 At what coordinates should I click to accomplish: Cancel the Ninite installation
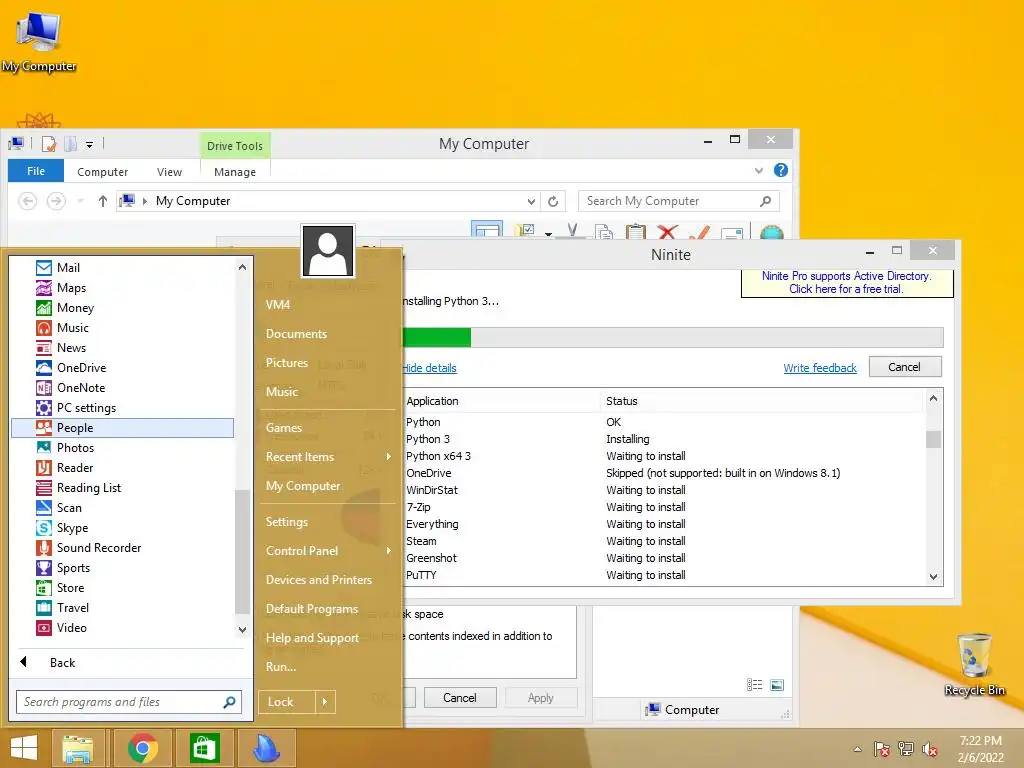904,367
